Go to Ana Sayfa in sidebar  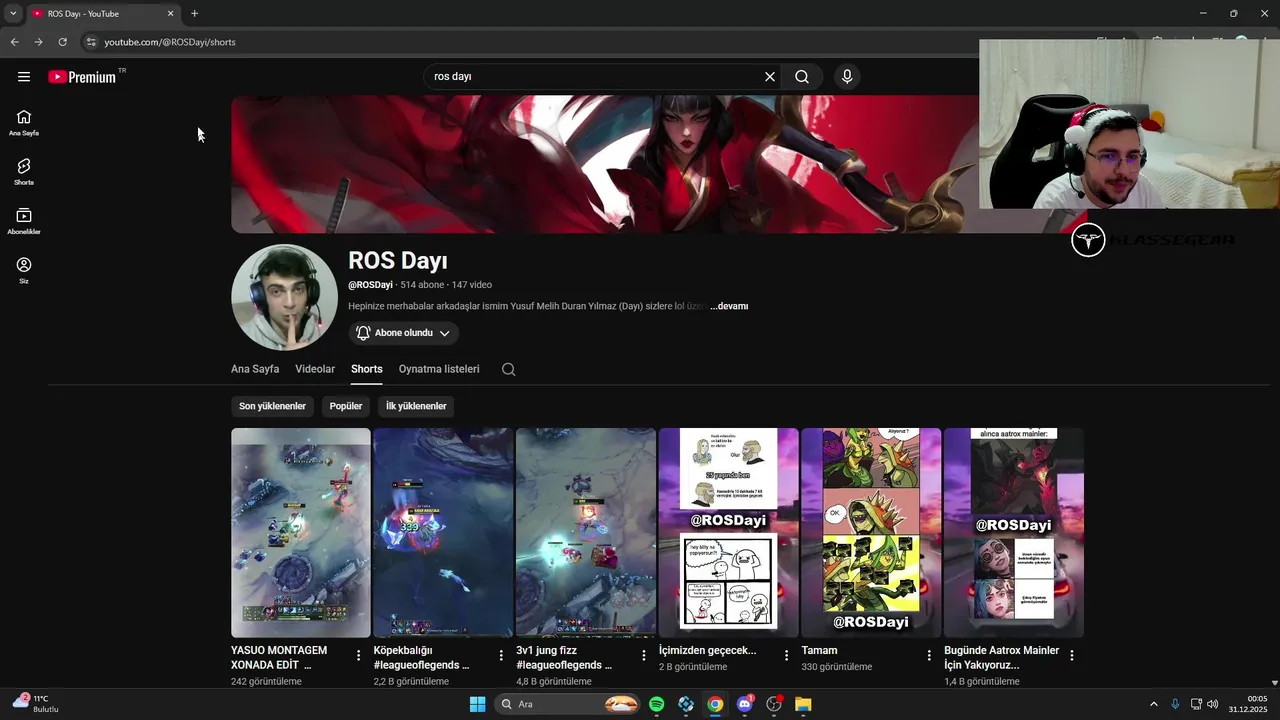click(x=24, y=123)
